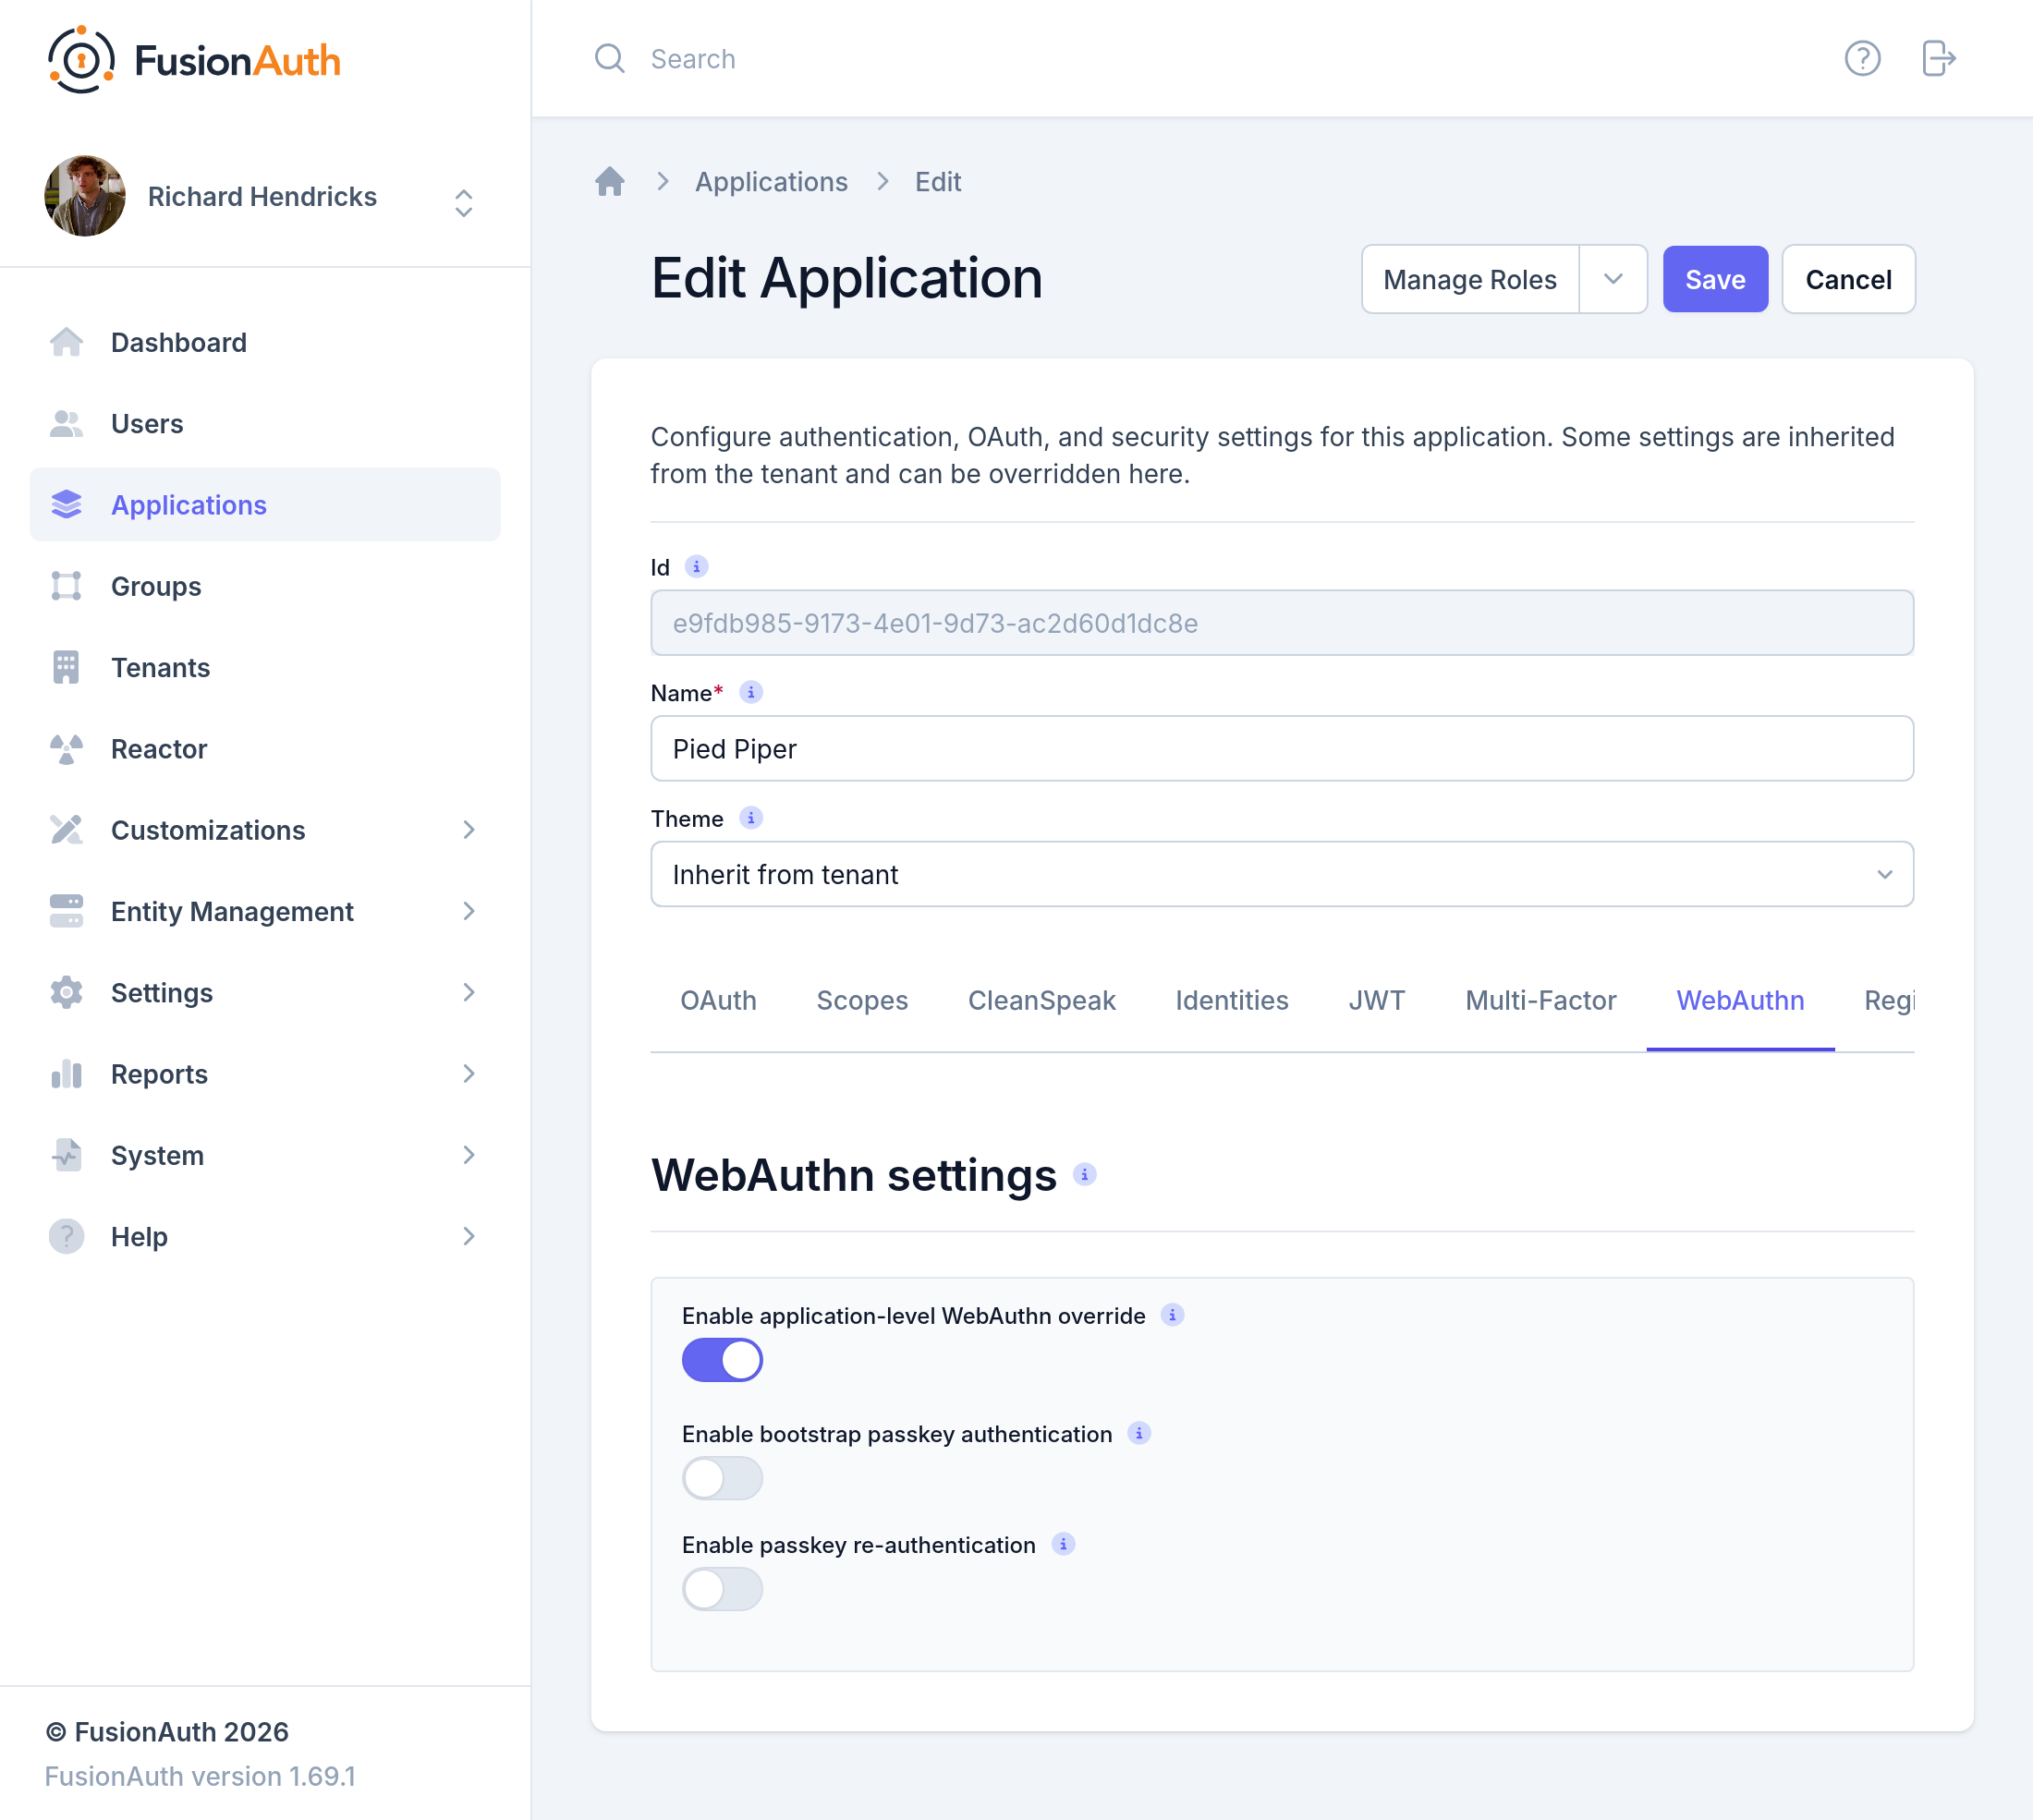Viewport: 2033px width, 1820px height.
Task: Click the Applications layers icon in sidebar
Action: pyautogui.click(x=66, y=505)
